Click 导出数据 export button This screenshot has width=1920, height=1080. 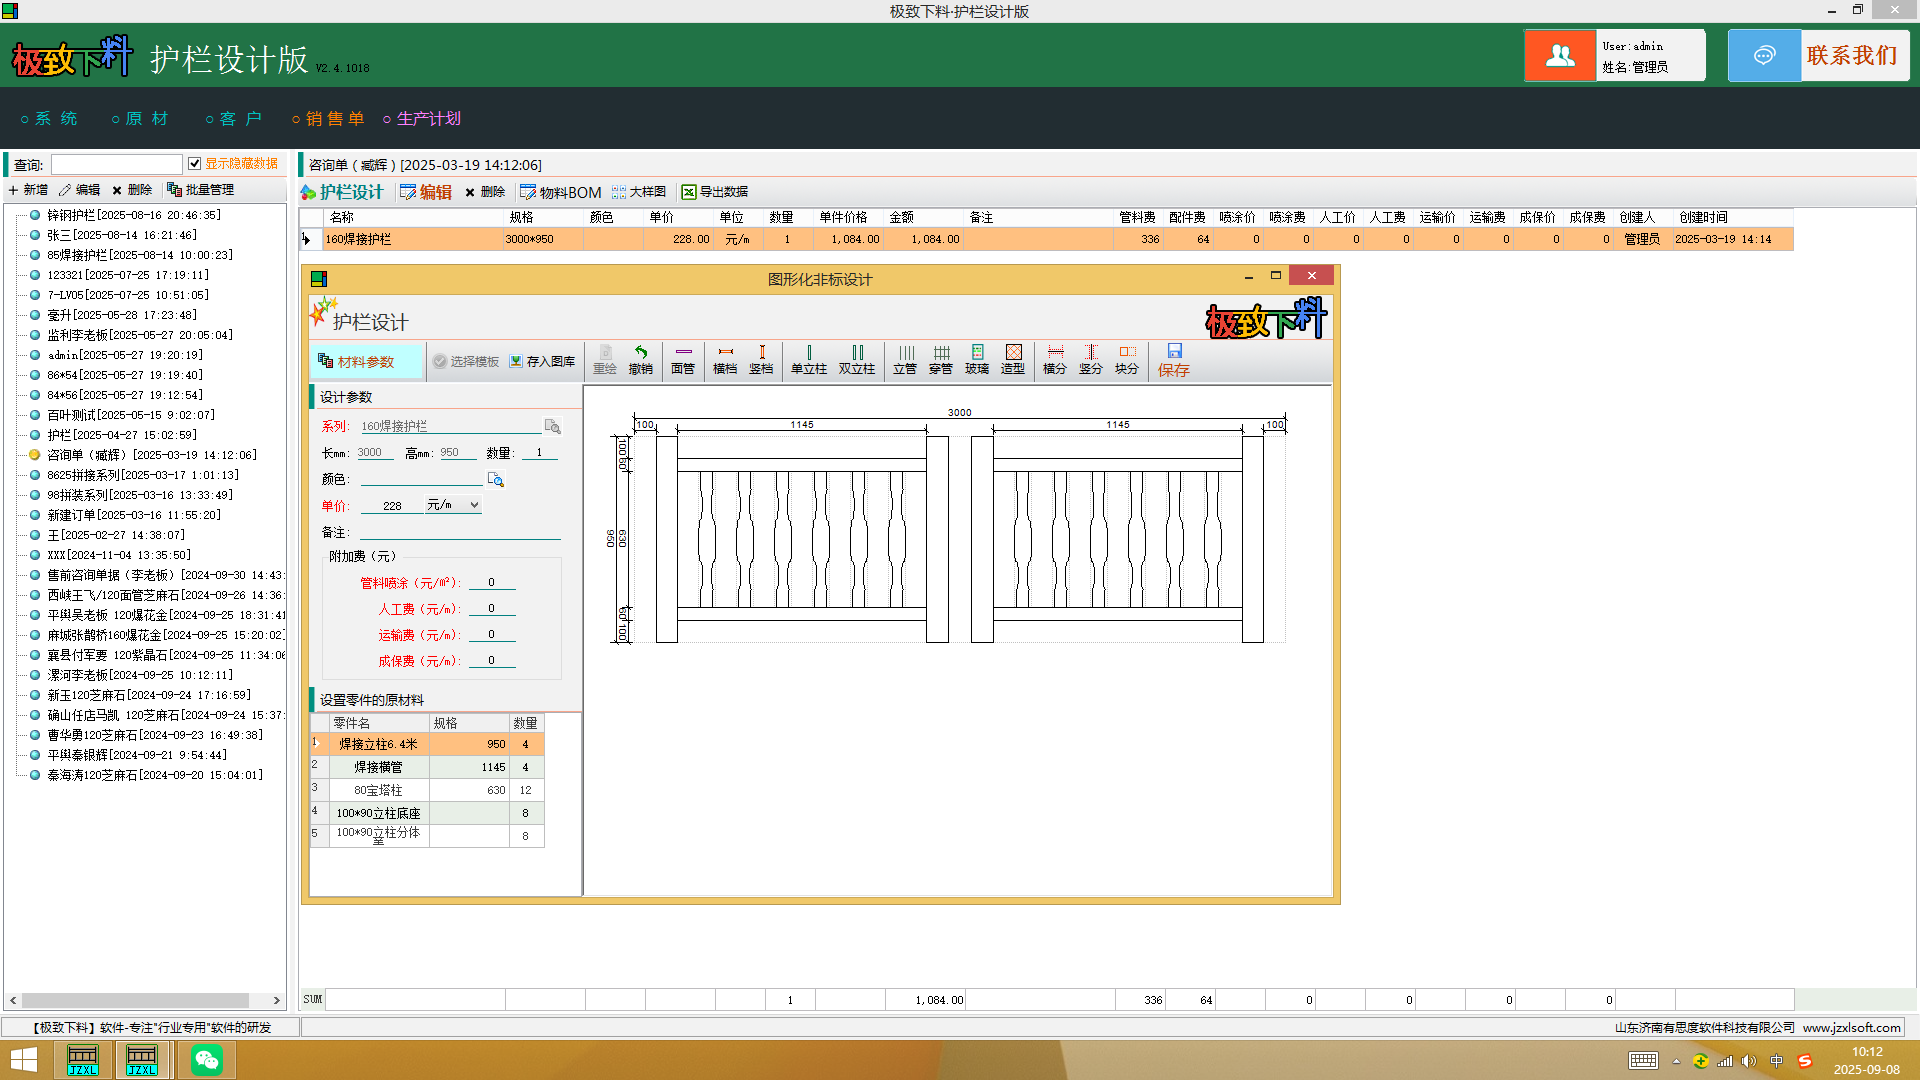point(715,192)
